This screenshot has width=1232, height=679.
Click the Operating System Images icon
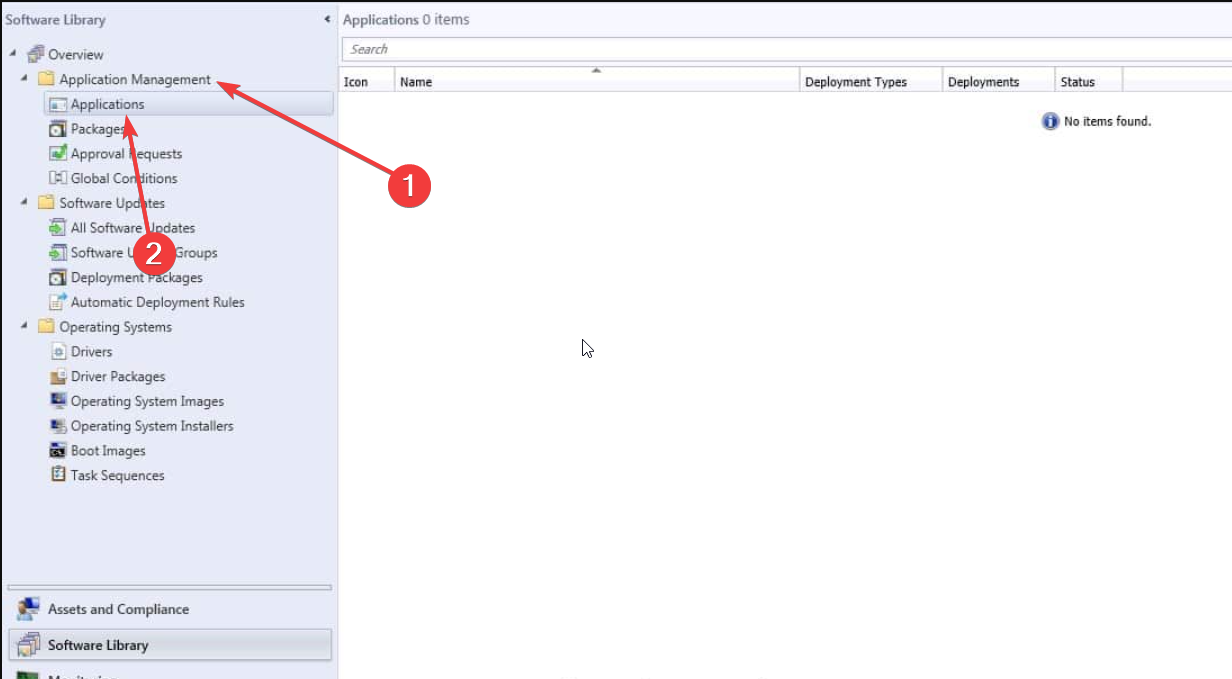[58, 401]
